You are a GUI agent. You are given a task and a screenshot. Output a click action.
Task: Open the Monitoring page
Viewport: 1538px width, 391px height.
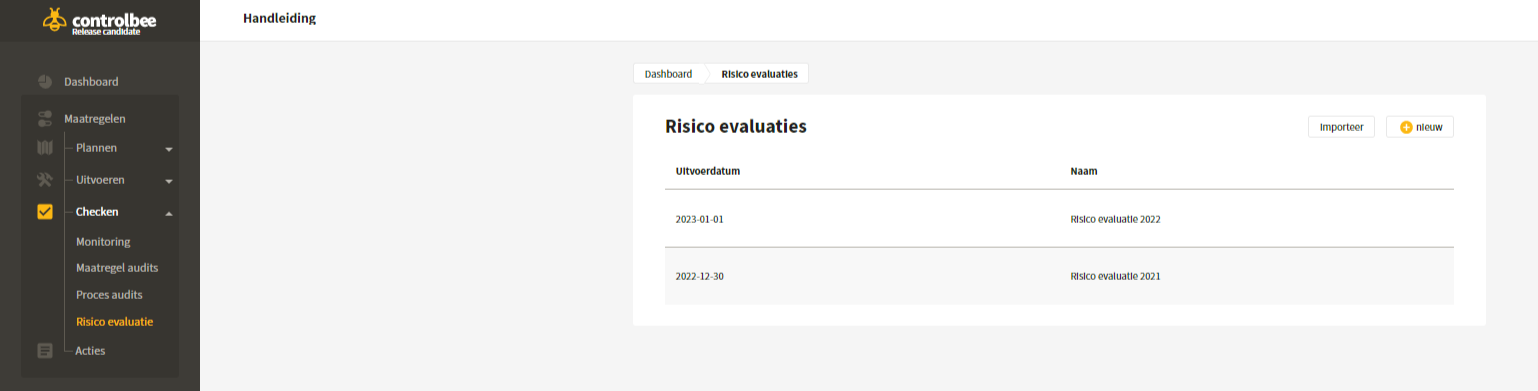click(x=103, y=242)
